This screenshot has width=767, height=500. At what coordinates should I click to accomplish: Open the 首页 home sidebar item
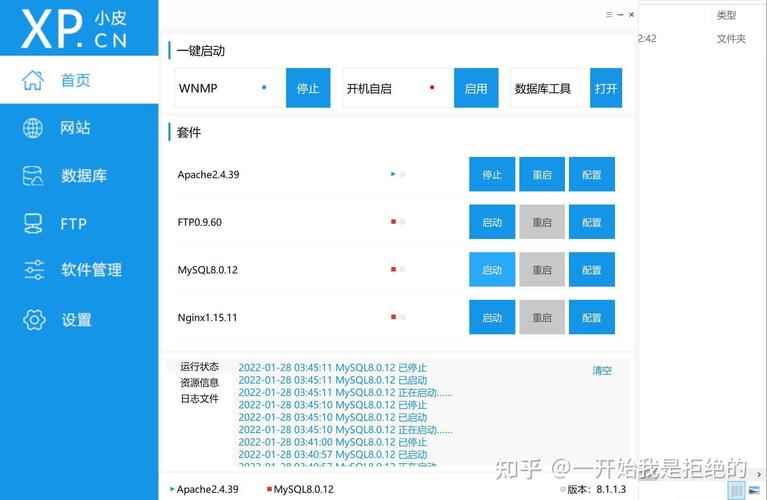79,80
